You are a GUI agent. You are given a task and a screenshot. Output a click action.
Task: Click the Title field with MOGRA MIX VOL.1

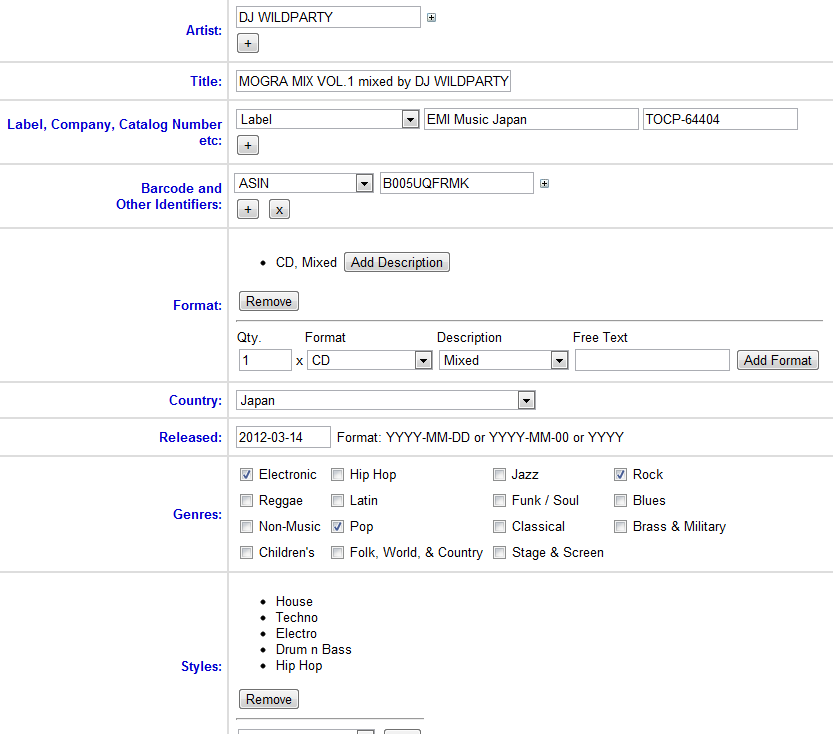click(x=373, y=81)
